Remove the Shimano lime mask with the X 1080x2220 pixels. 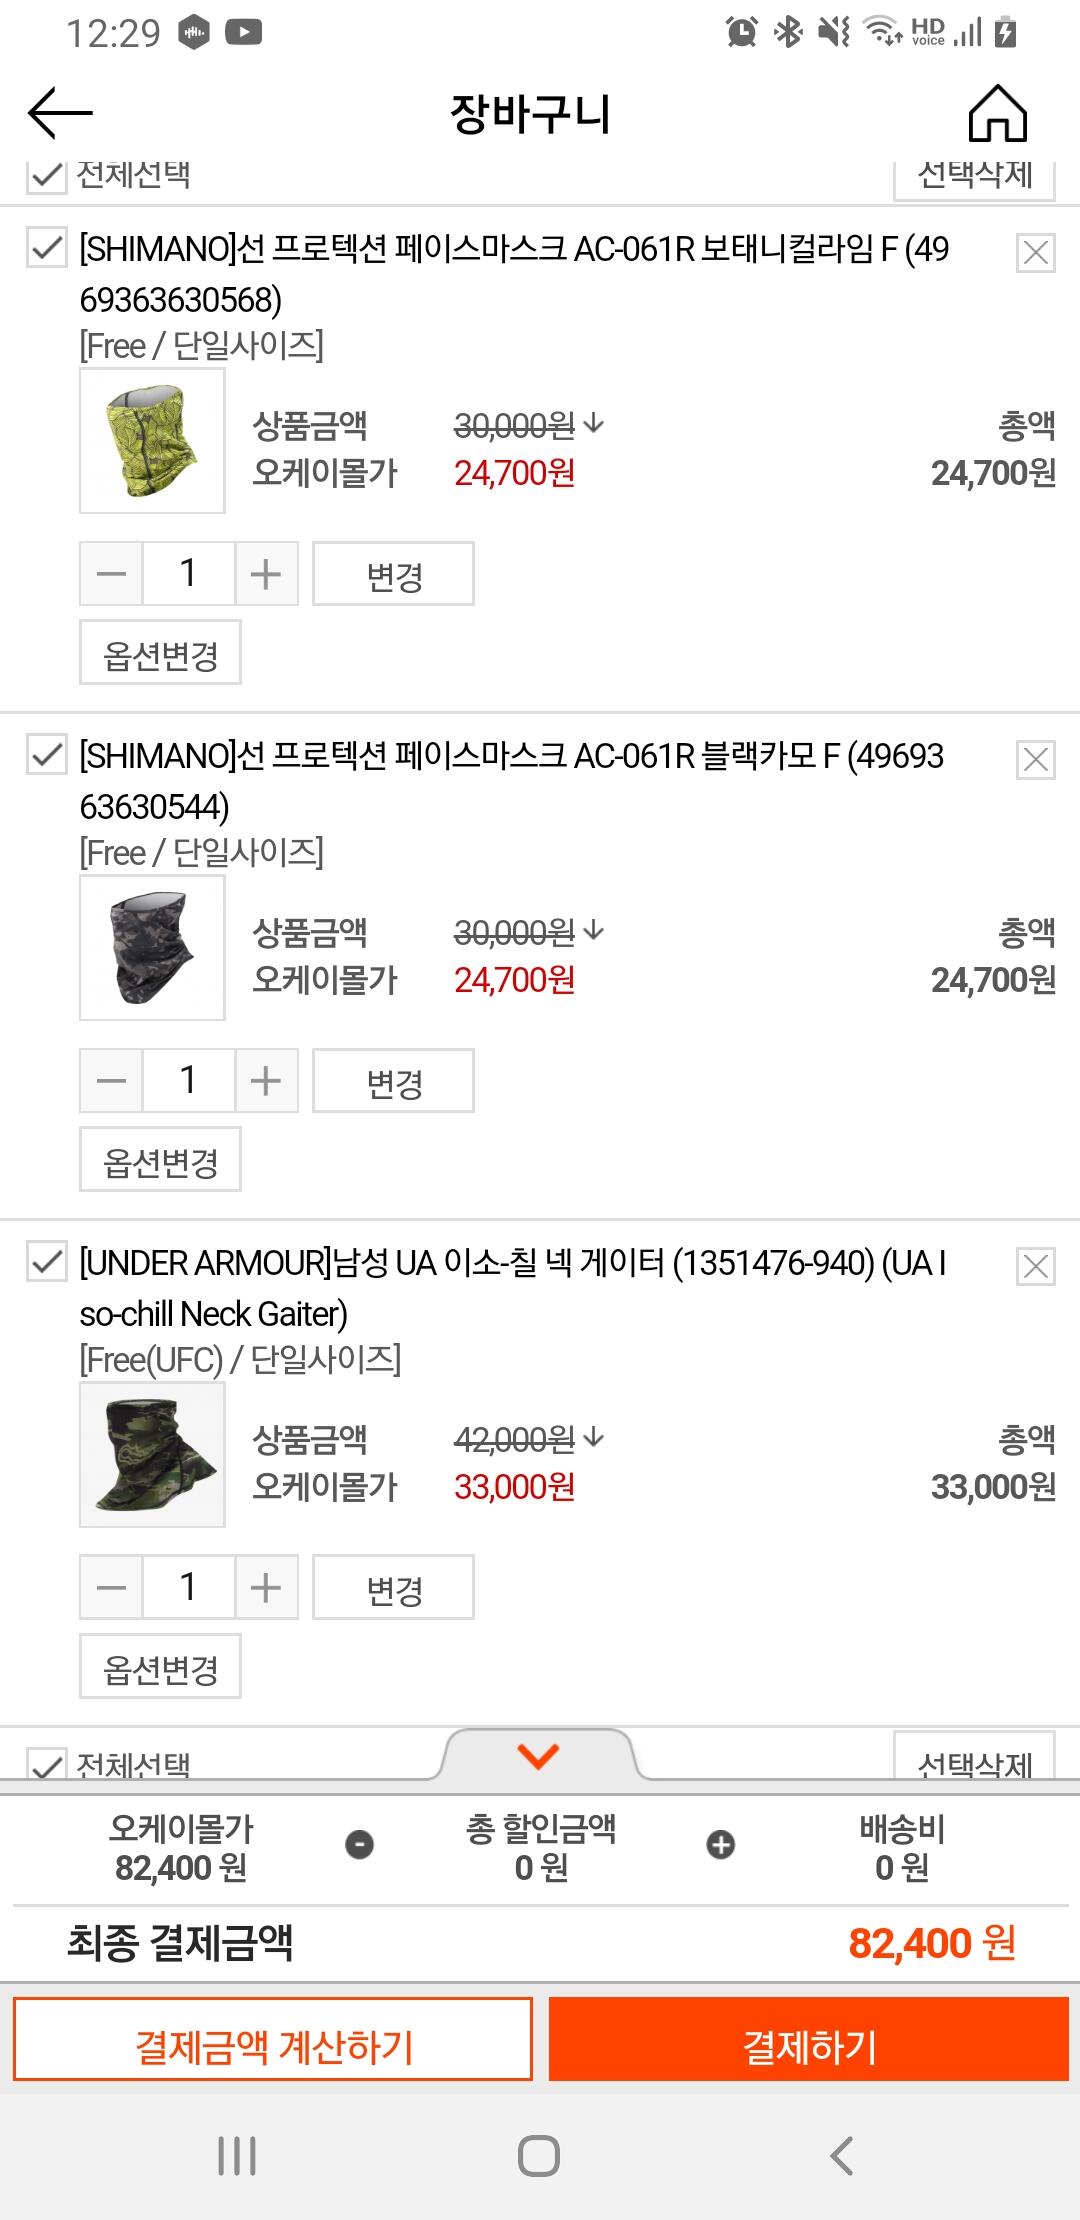coord(1035,253)
